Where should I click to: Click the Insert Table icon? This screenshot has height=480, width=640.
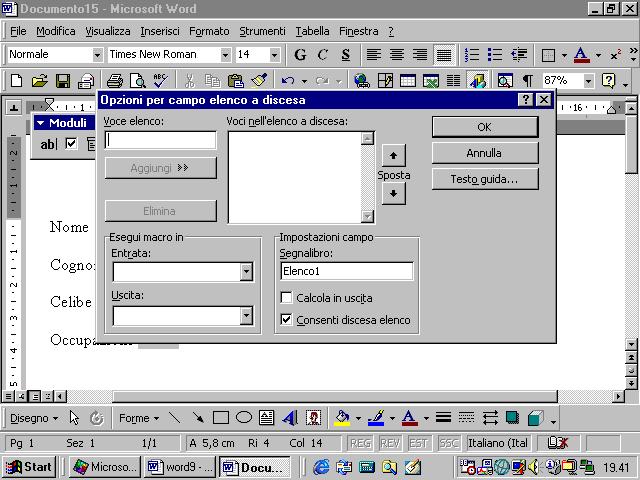(x=408, y=81)
